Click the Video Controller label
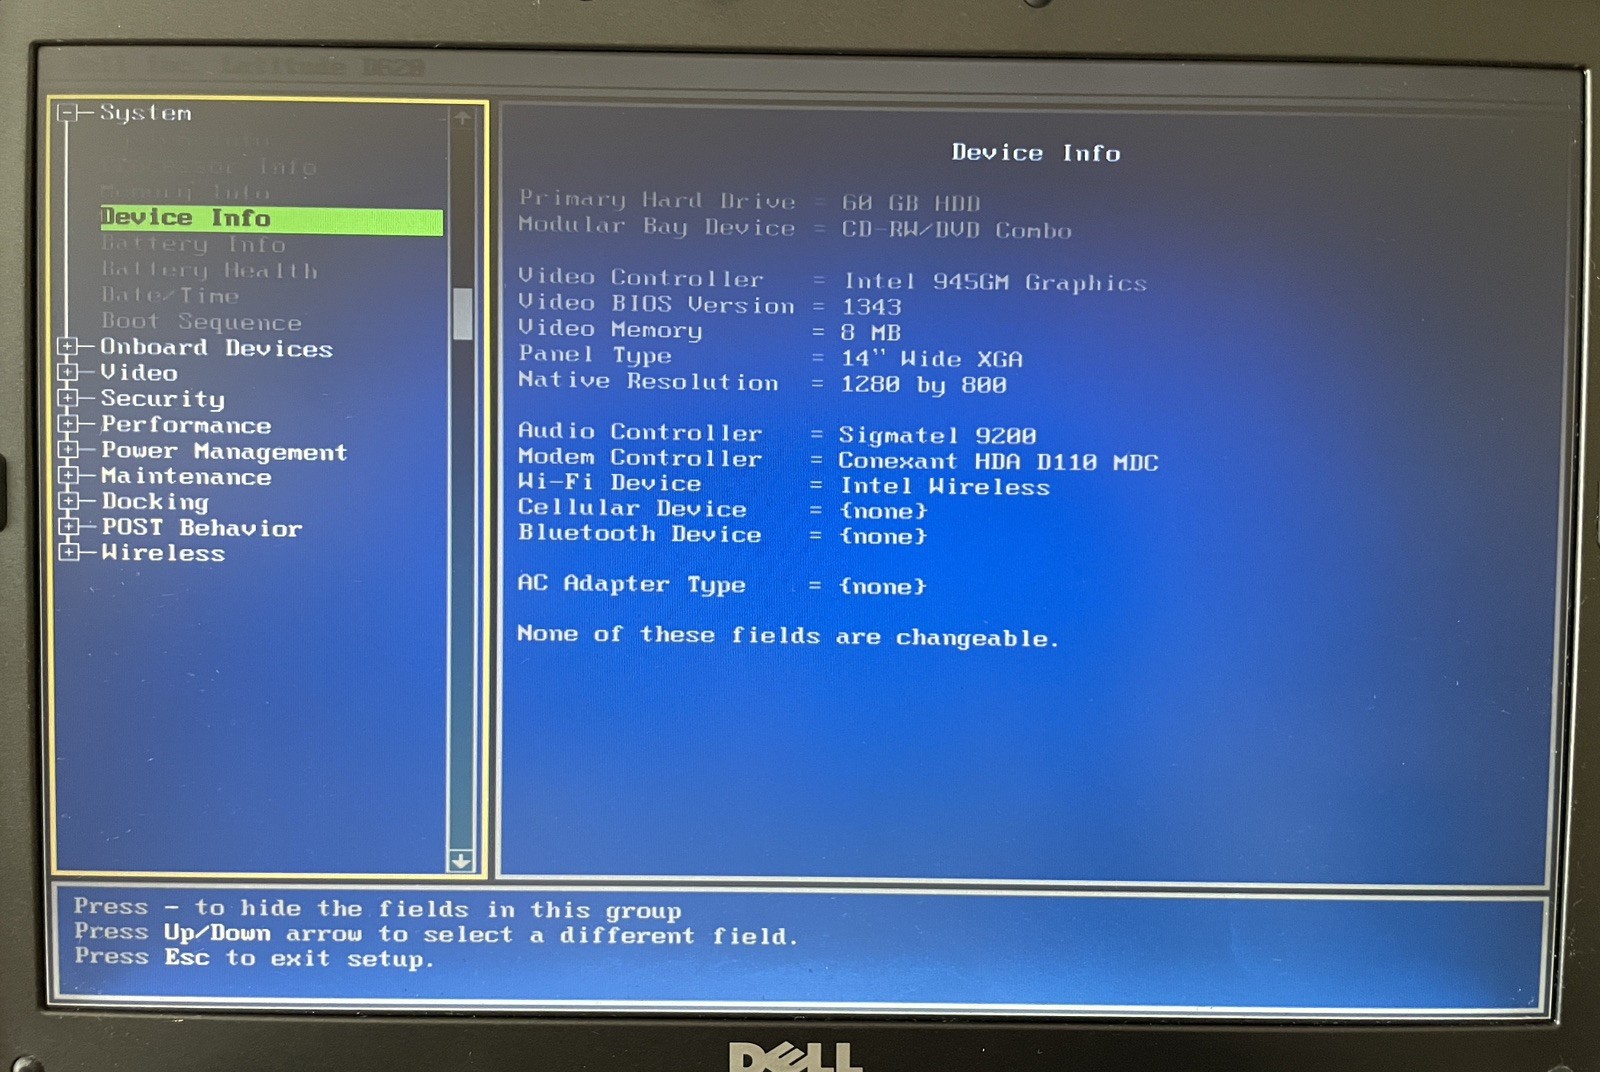1600x1072 pixels. 641,278
